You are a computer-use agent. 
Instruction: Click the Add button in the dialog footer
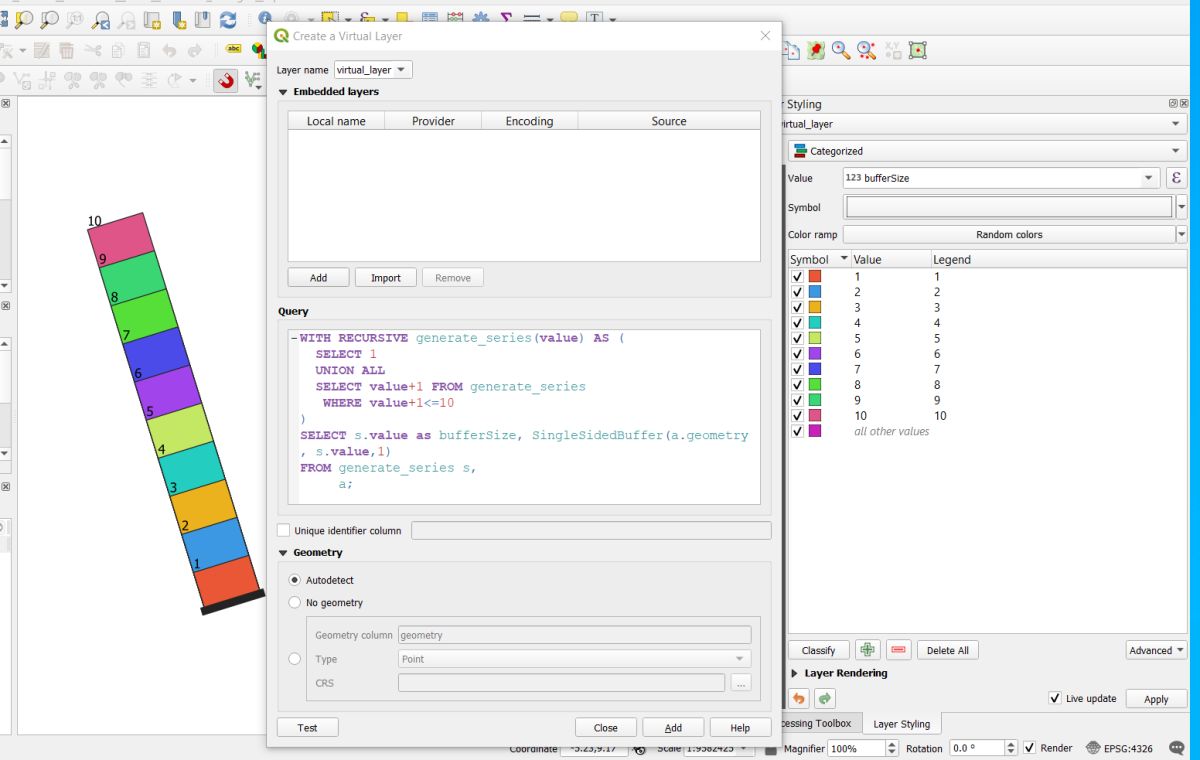point(673,728)
